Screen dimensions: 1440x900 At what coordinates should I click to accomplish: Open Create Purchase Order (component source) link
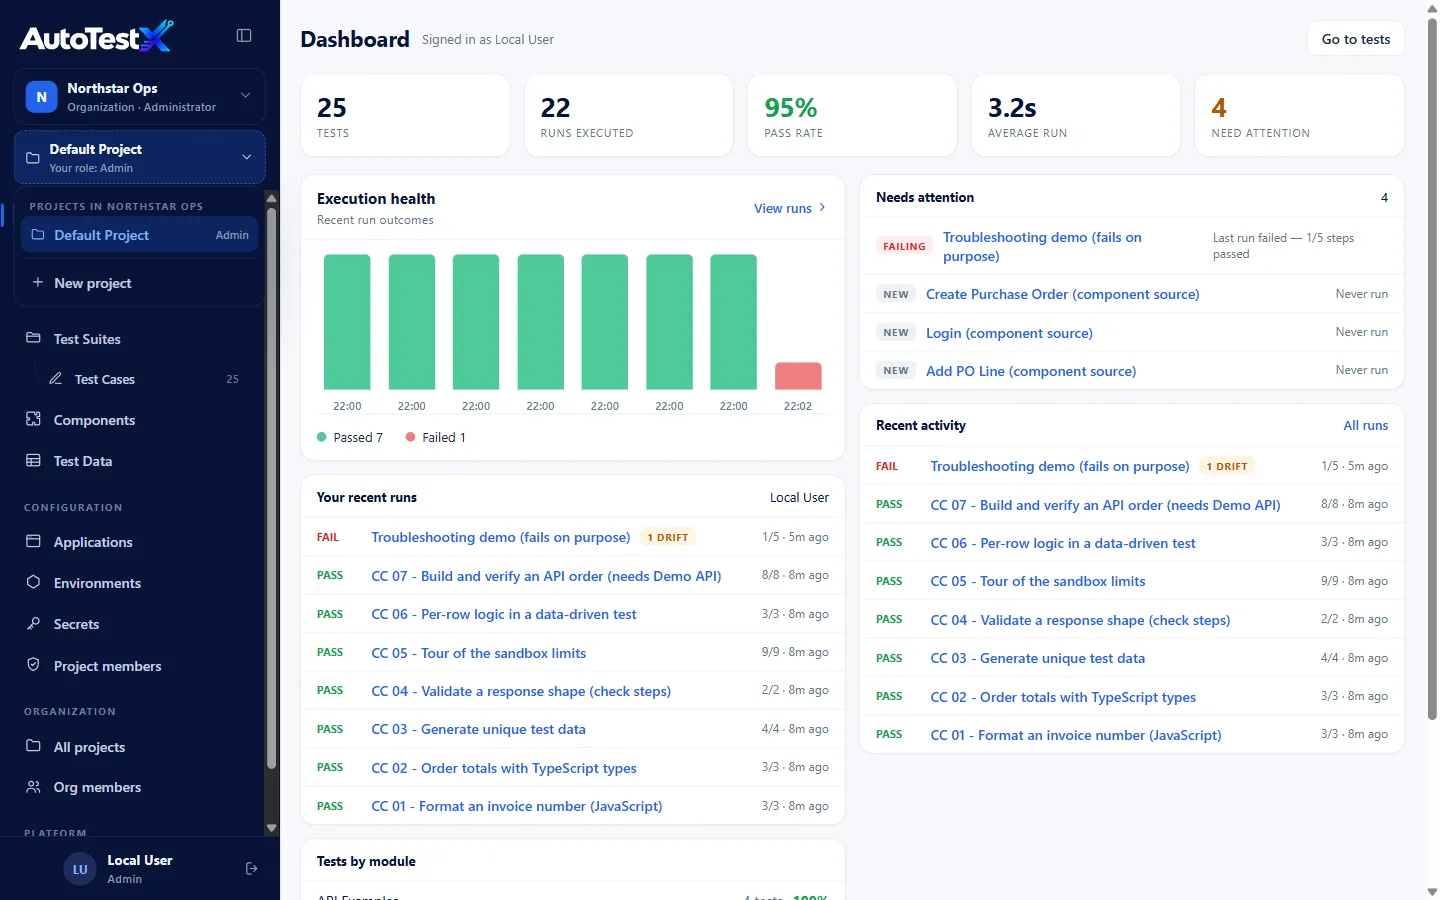click(x=1062, y=294)
